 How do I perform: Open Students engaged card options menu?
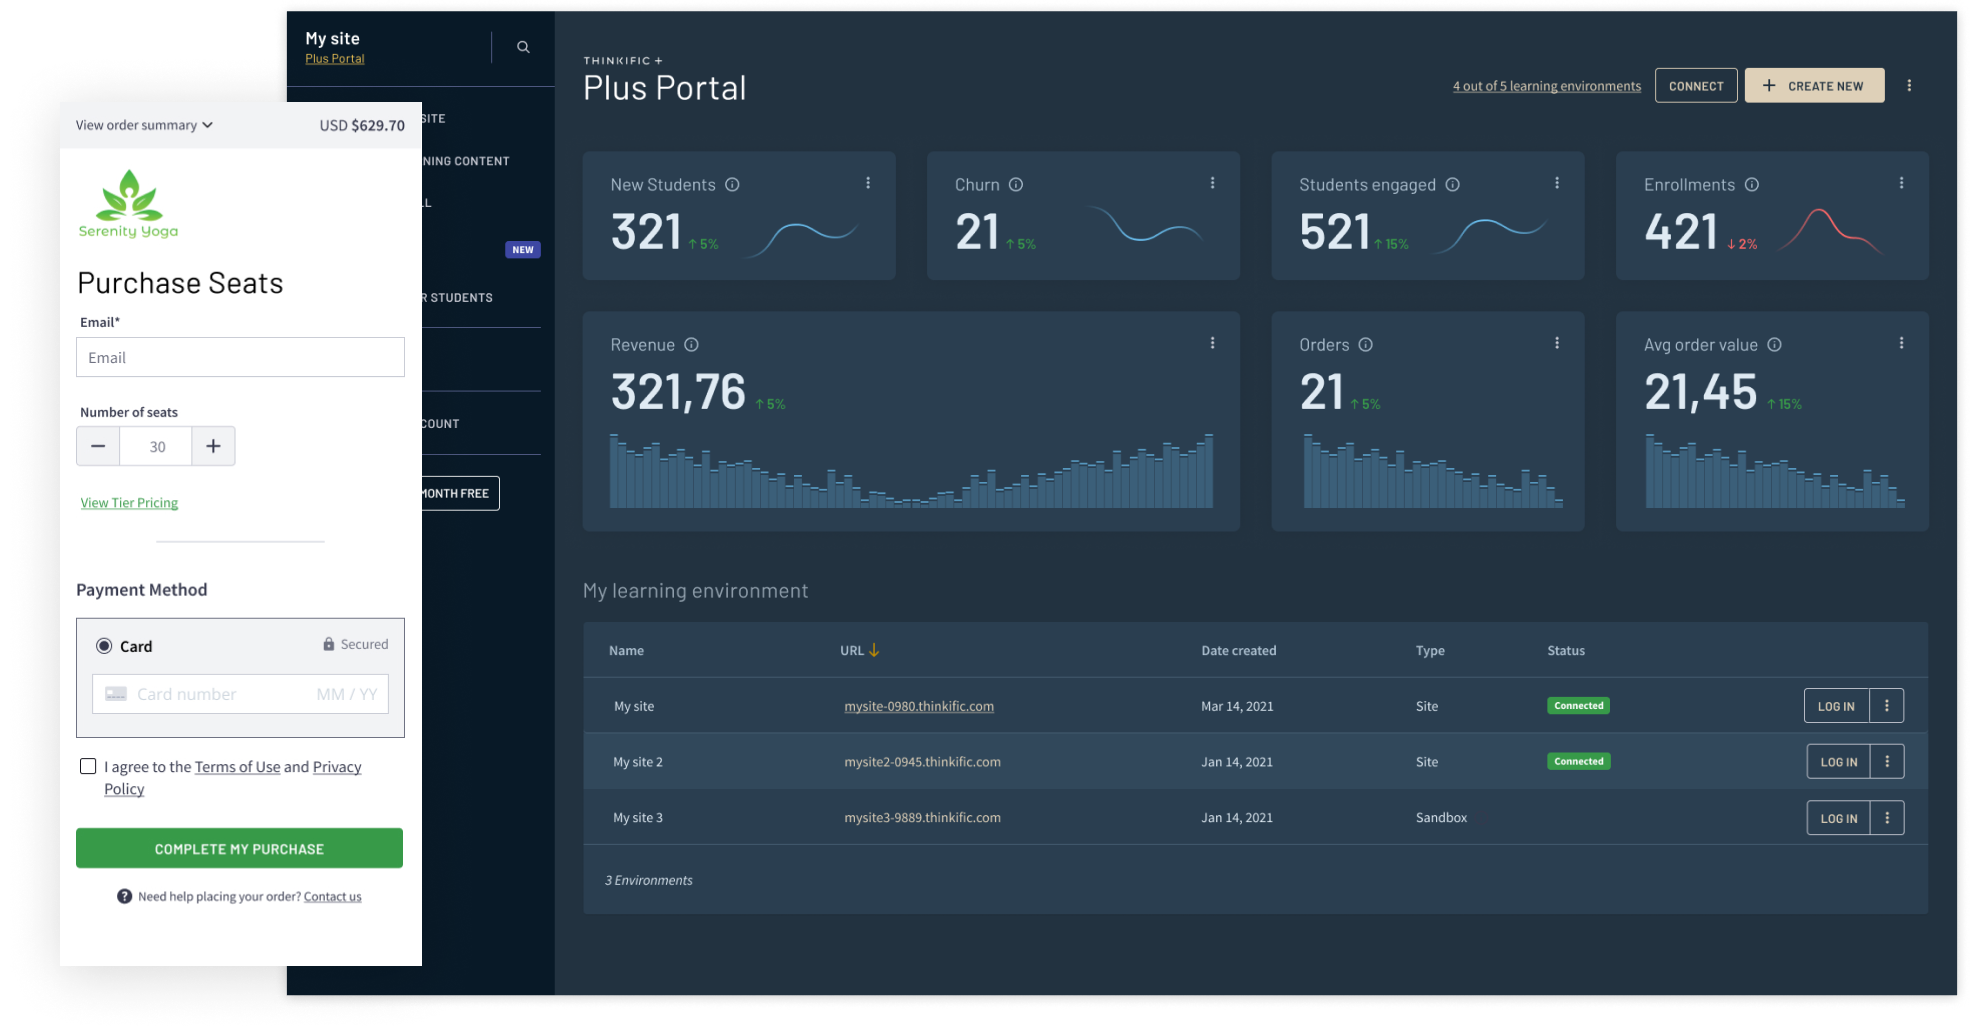point(1557,183)
